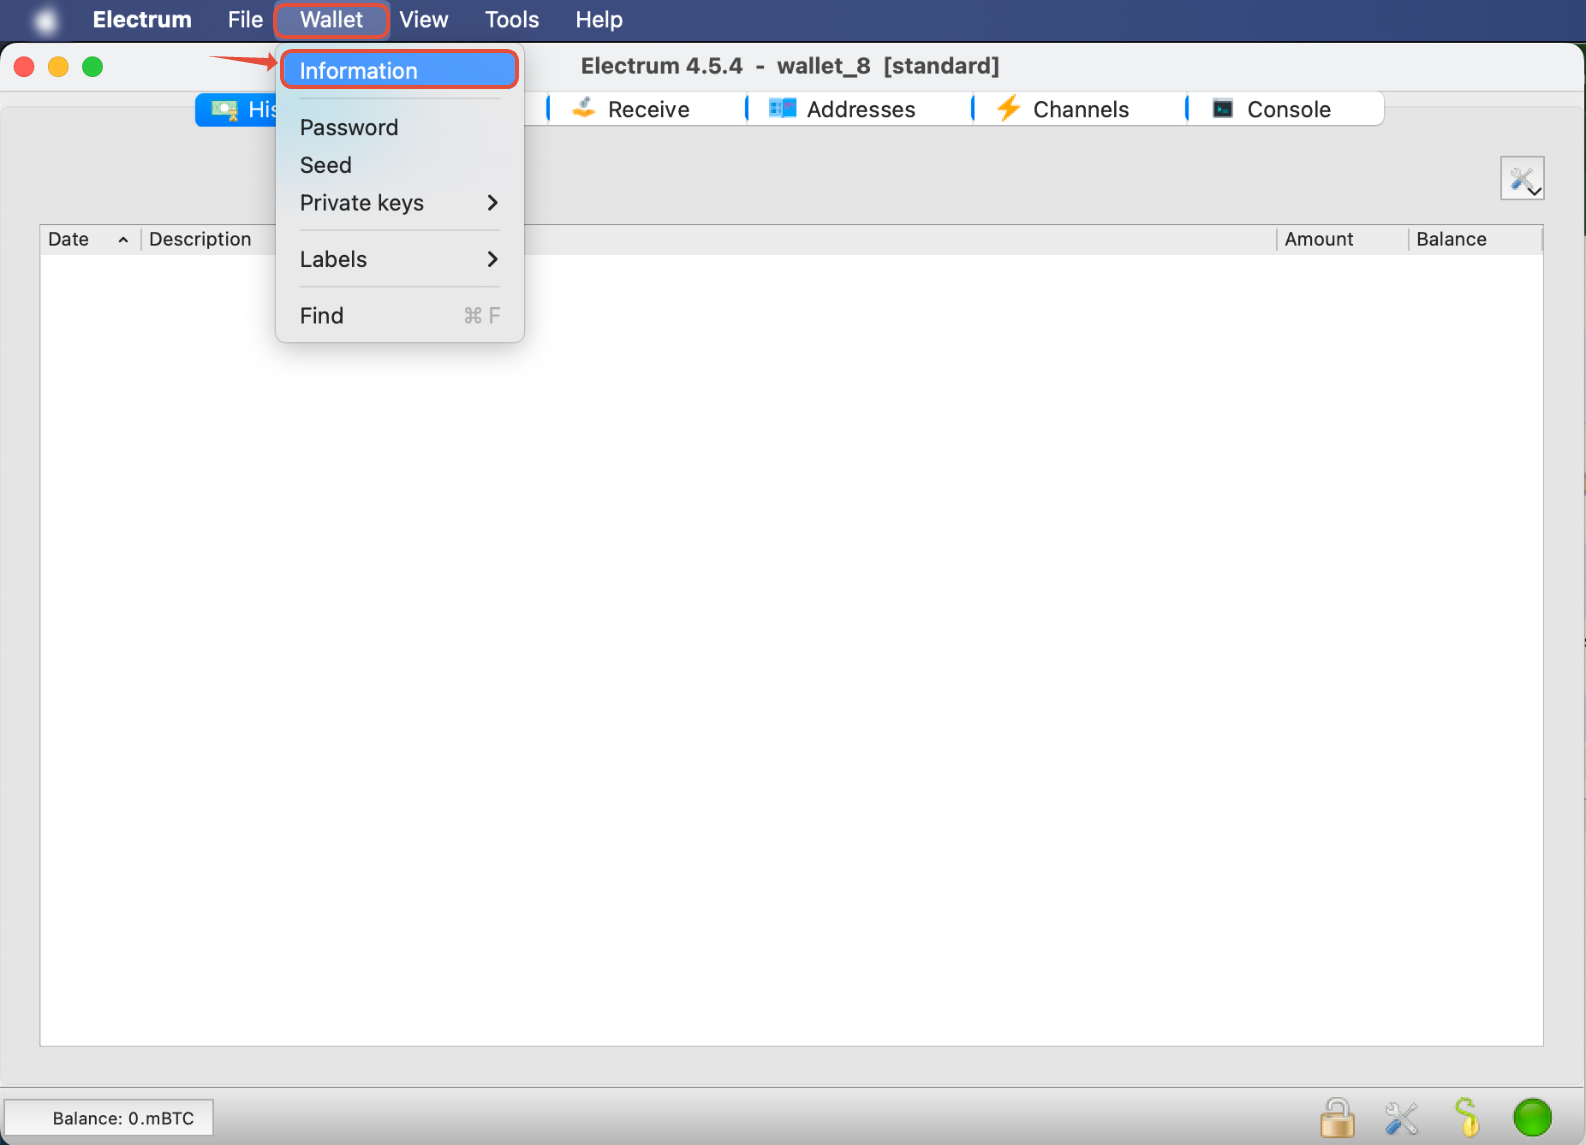Screen dimensions: 1586x1145
Task: Open the View menu
Action: [424, 20]
